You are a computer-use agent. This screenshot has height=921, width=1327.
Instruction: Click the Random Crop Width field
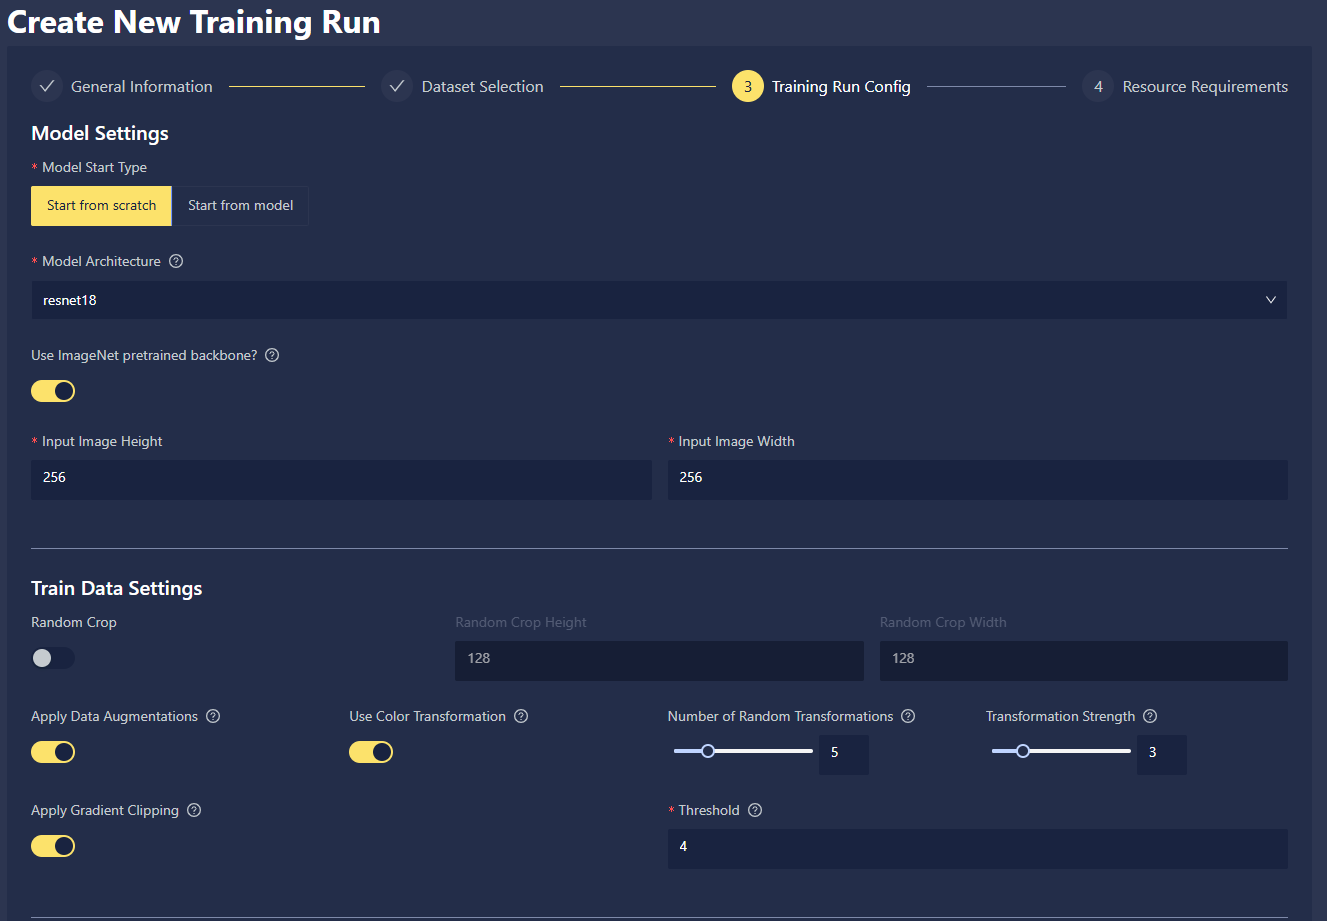pyautogui.click(x=1084, y=661)
